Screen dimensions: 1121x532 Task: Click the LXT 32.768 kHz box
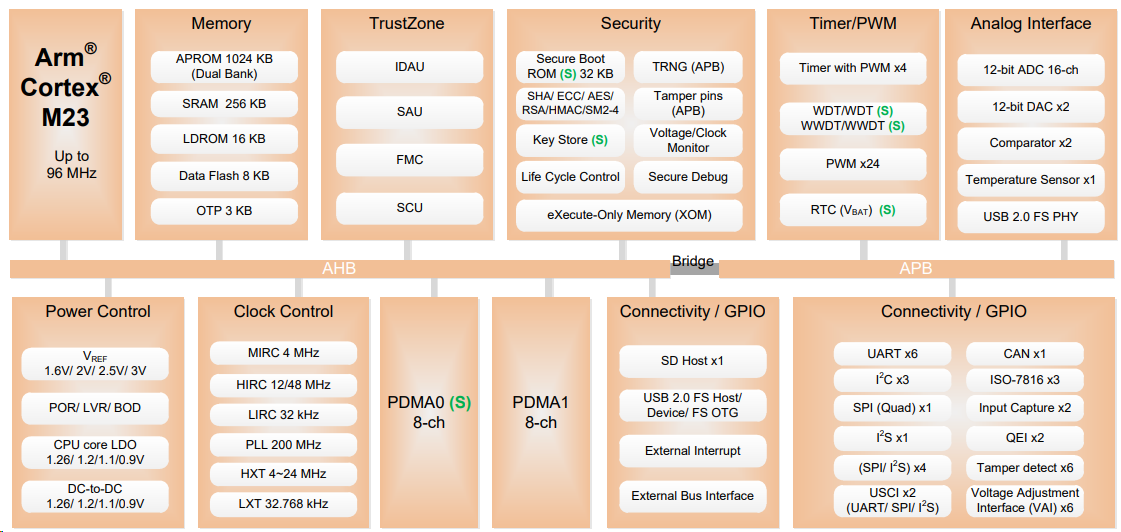pos(283,504)
